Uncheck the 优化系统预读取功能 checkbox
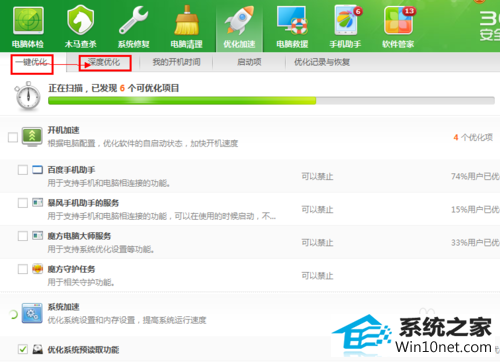 pyautogui.click(x=23, y=349)
